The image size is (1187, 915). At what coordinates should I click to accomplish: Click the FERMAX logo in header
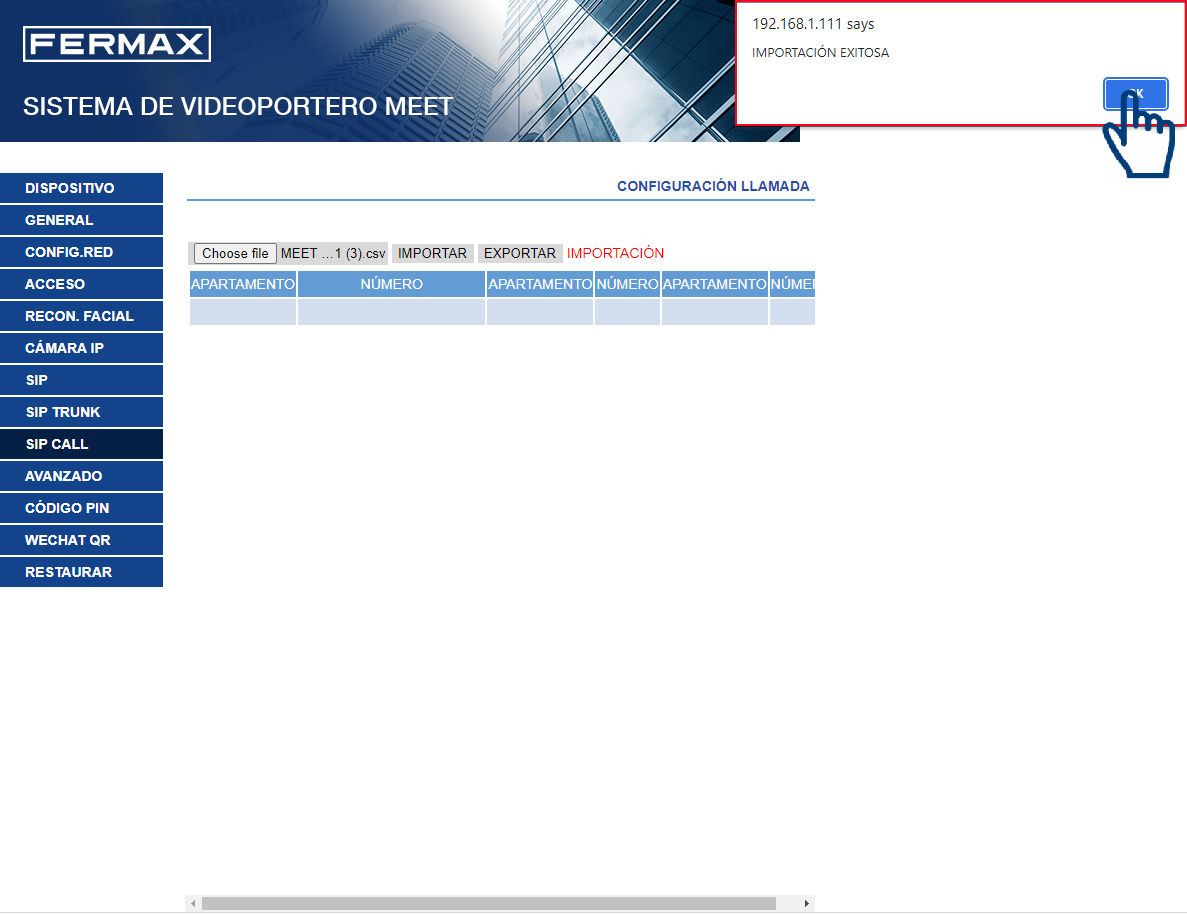(x=117, y=45)
